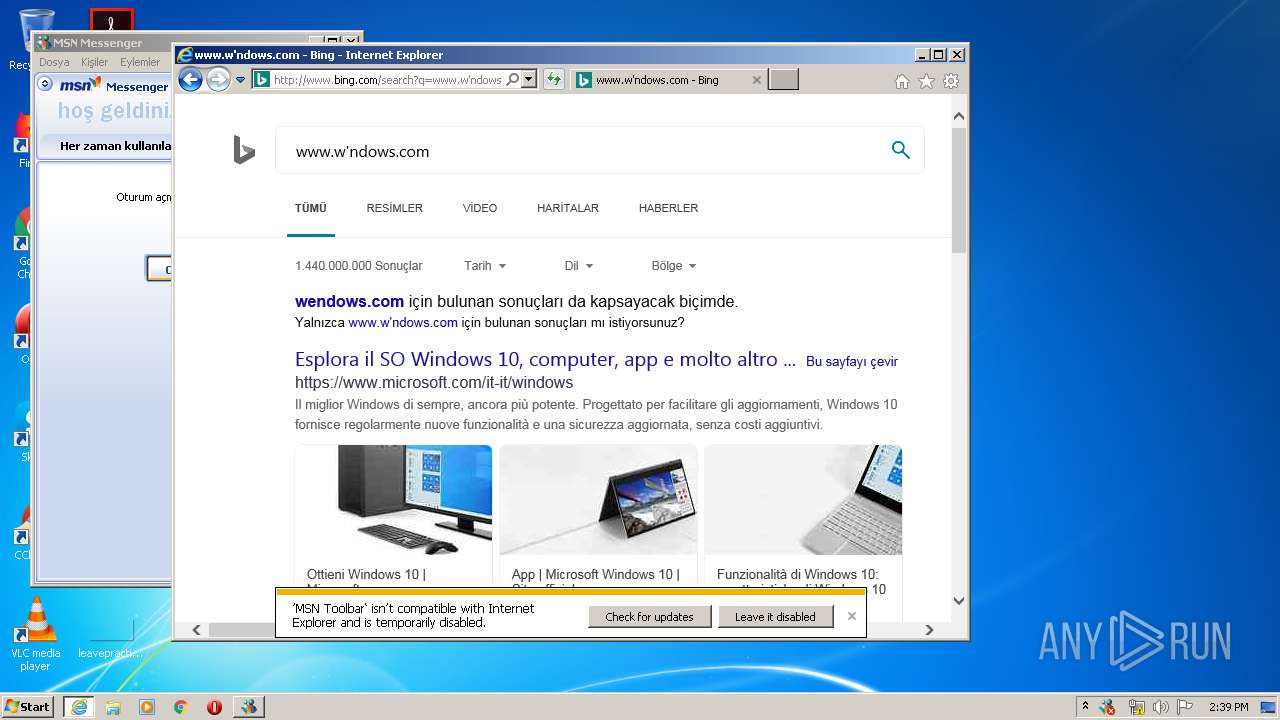Screen dimensions: 1280x720
Task: Click the 2:39 PM taskbar clock
Action: (1228, 707)
